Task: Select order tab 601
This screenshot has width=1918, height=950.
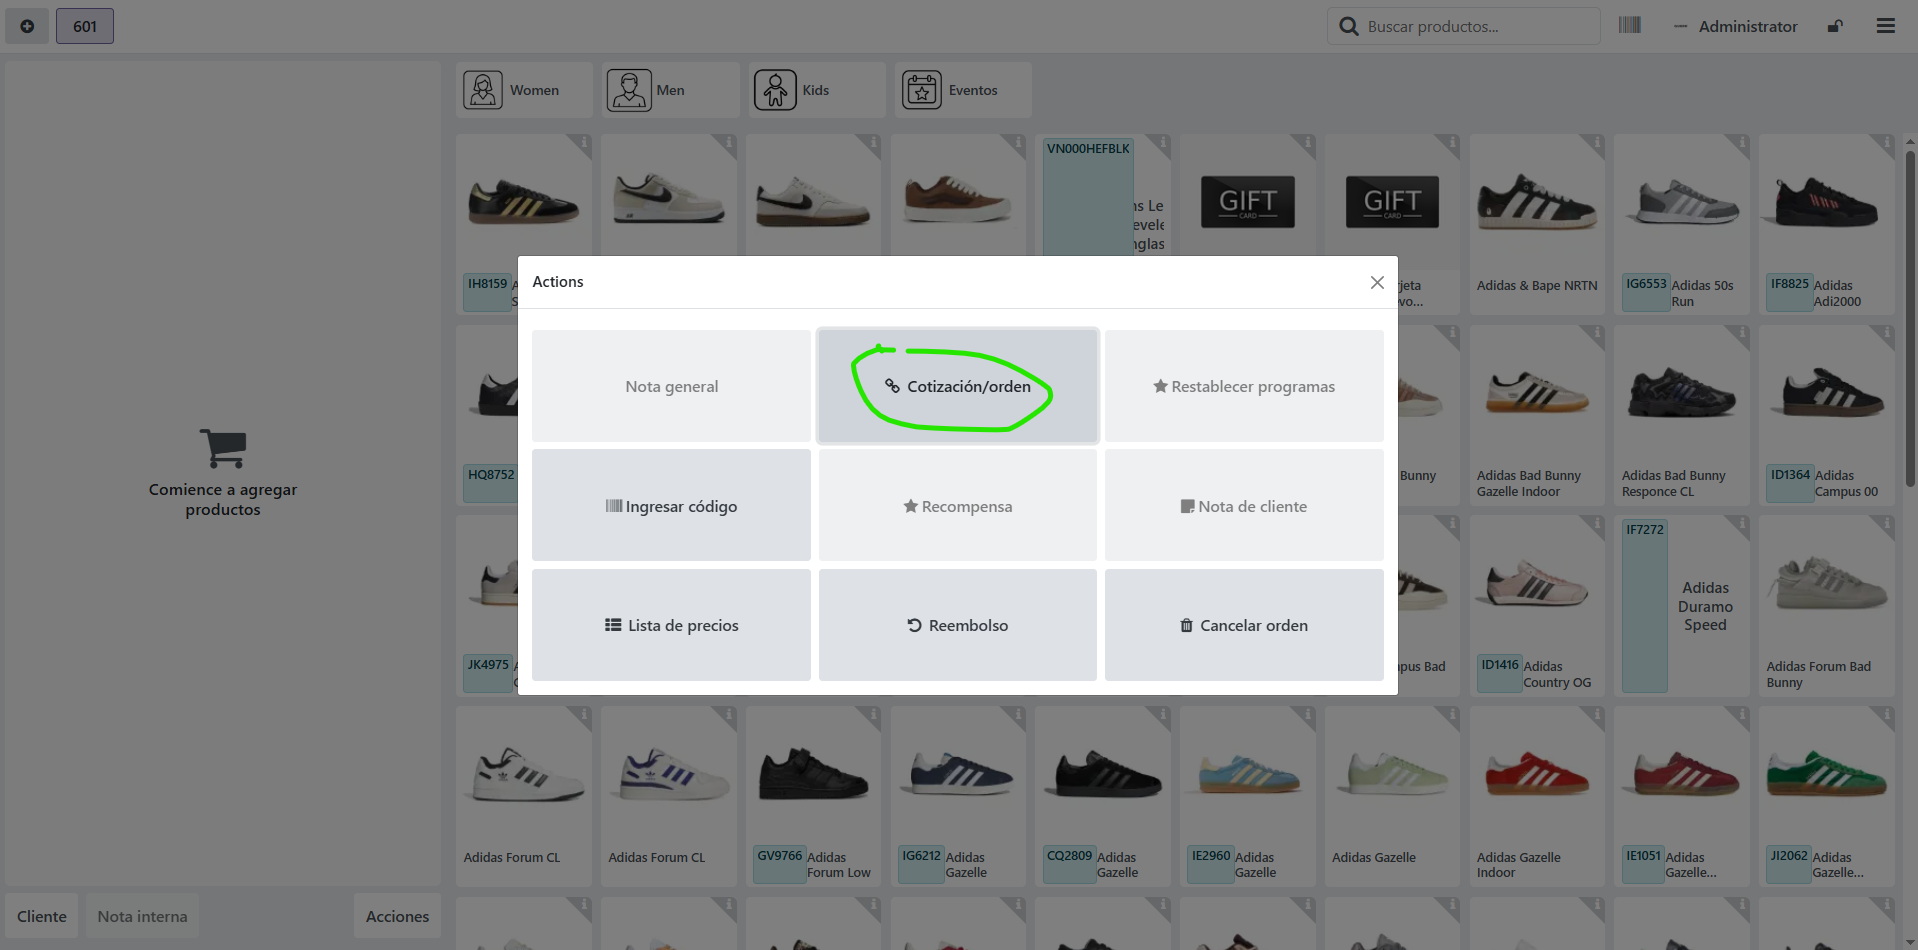Action: tap(85, 26)
